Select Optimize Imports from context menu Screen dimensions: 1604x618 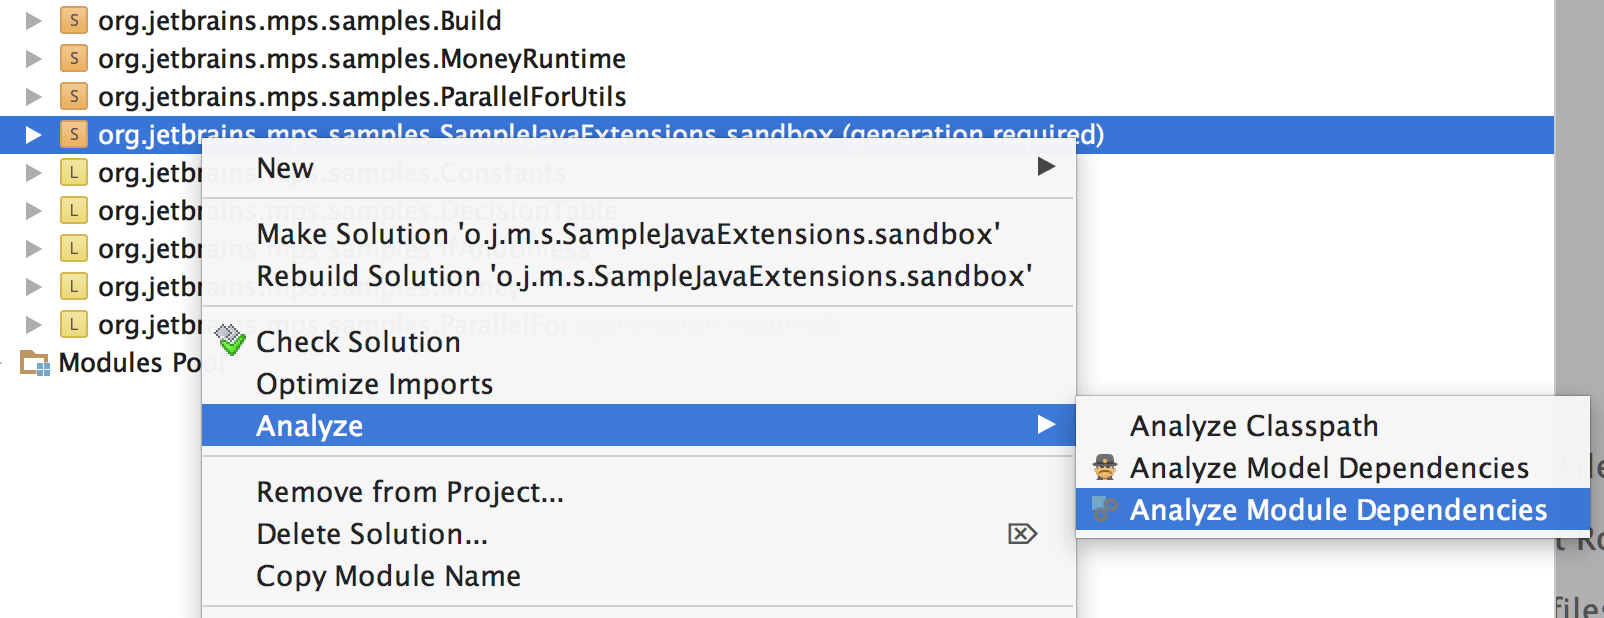point(375,384)
